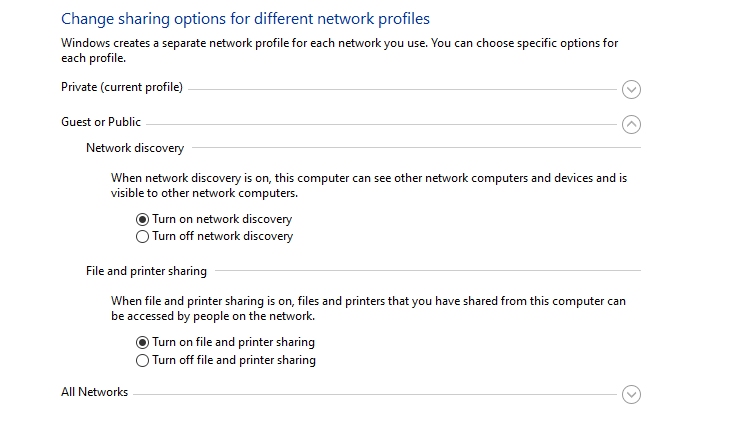Choose the Turn off file and printer sharing radio circle
Screen dimensions: 737x445
[x=142, y=360]
